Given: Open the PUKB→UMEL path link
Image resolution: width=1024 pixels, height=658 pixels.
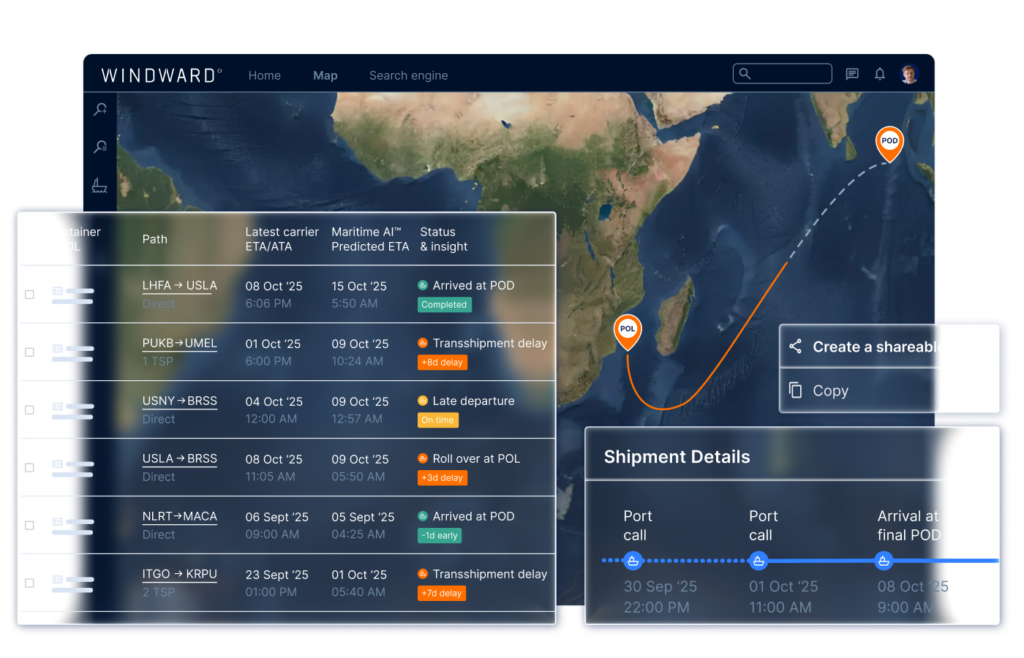Looking at the screenshot, I should click(180, 343).
